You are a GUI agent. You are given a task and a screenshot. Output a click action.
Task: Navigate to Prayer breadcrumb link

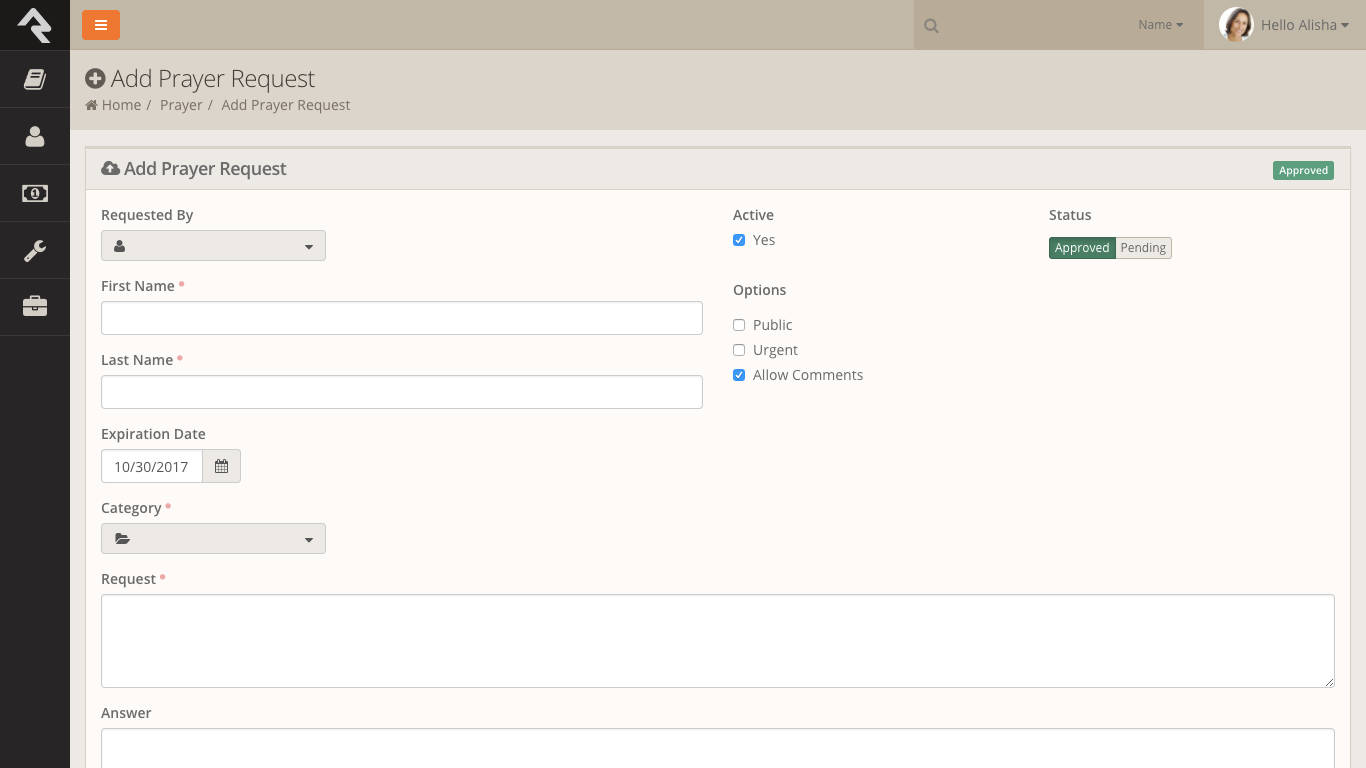(x=181, y=105)
